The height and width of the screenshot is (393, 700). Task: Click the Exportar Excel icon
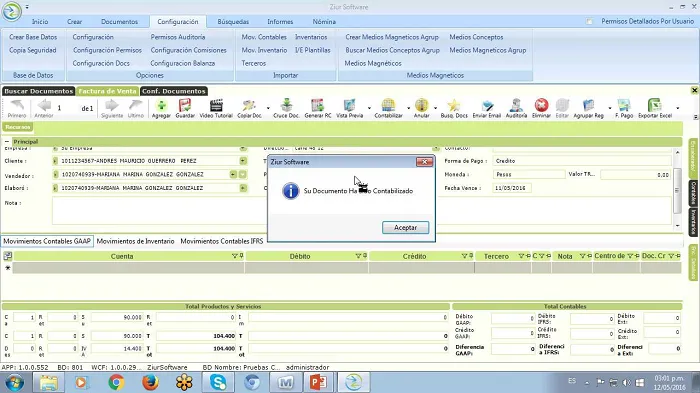(x=655, y=106)
